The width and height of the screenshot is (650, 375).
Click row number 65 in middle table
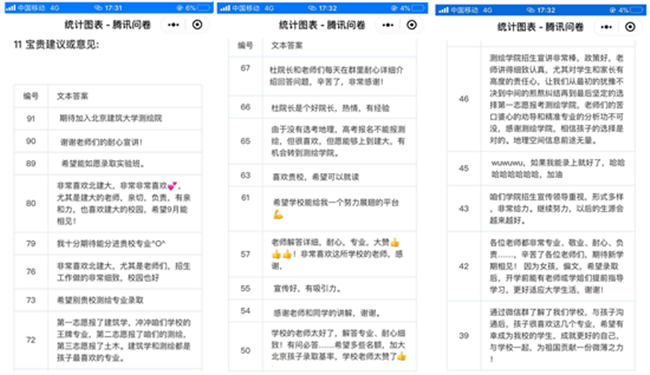[245, 141]
